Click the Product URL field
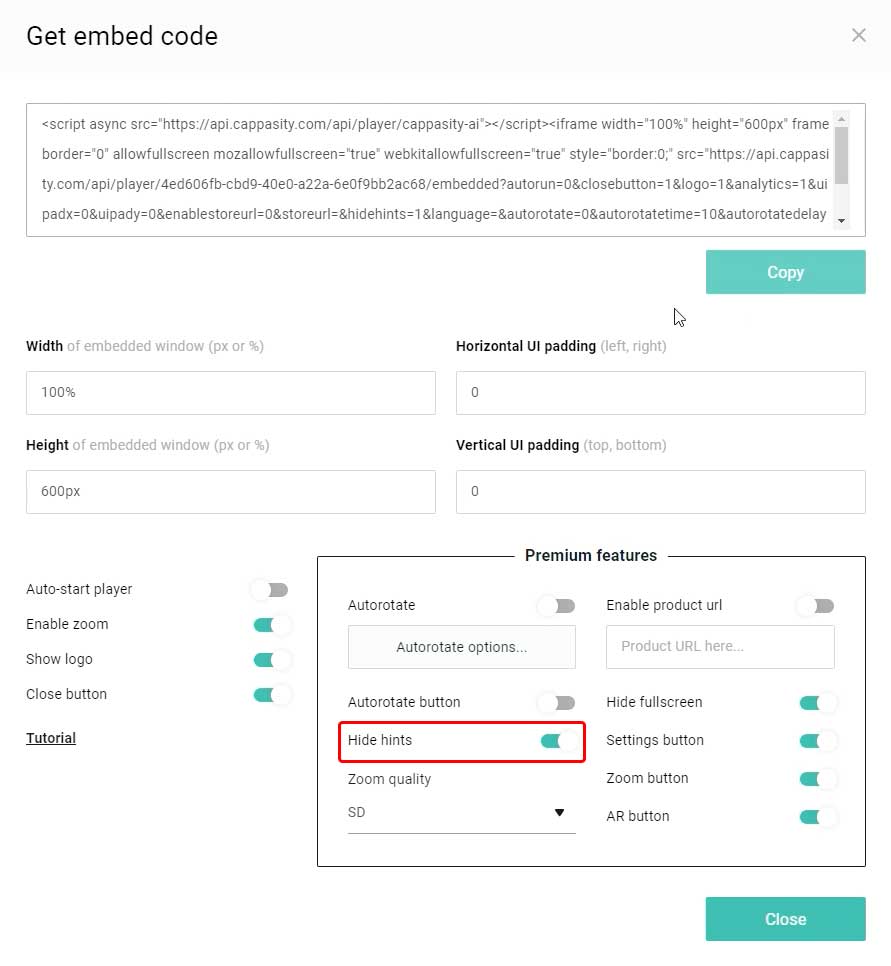The height and width of the screenshot is (966, 891). coord(720,646)
